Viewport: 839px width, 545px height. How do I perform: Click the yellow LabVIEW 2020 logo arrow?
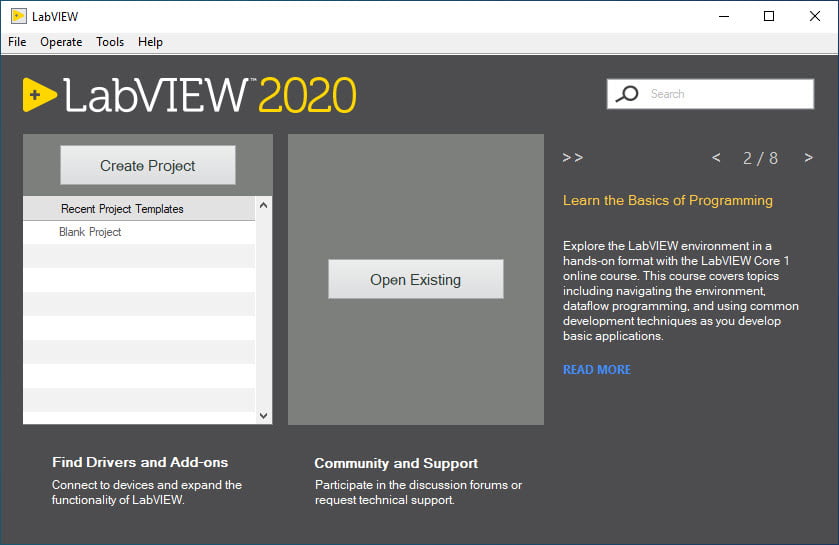pos(39,95)
